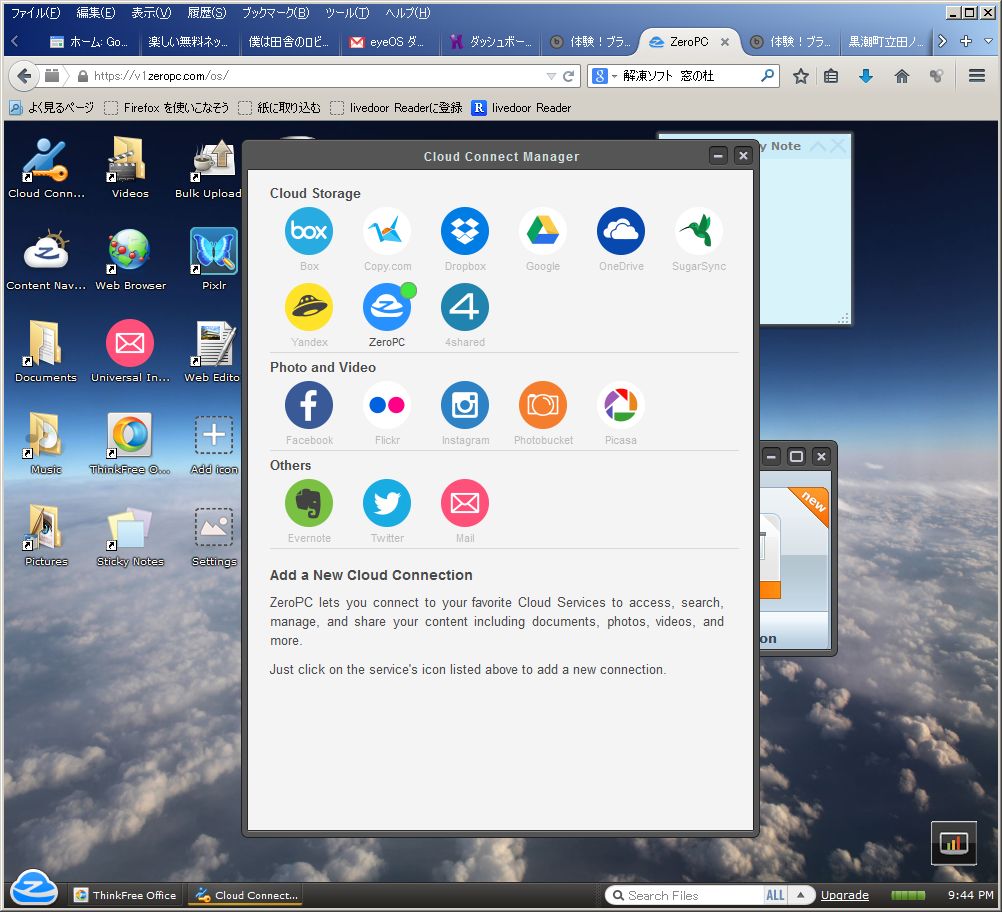Add SugarSync hummingbird connection
1002x912 pixels.
[698, 231]
